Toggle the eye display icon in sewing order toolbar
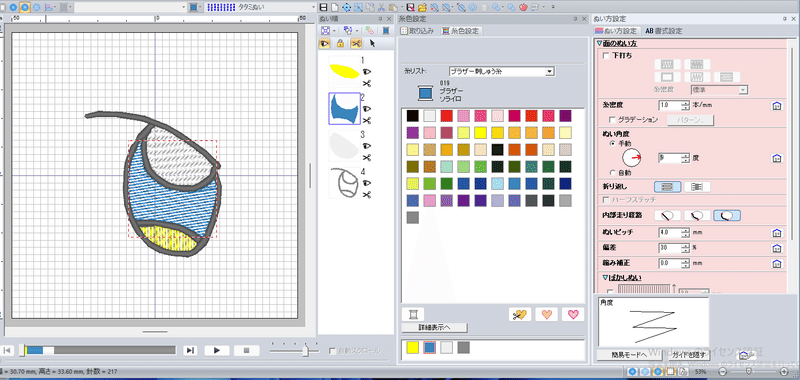Image resolution: width=800 pixels, height=380 pixels. pyautogui.click(x=324, y=44)
